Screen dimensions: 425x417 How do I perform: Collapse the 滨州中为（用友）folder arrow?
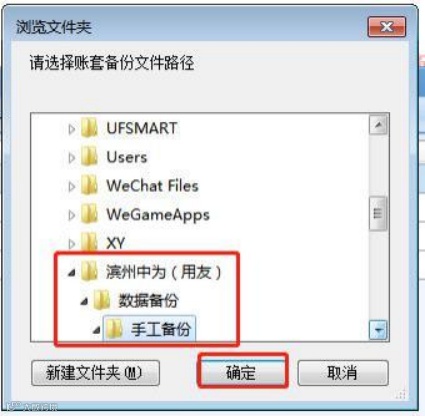point(71,273)
